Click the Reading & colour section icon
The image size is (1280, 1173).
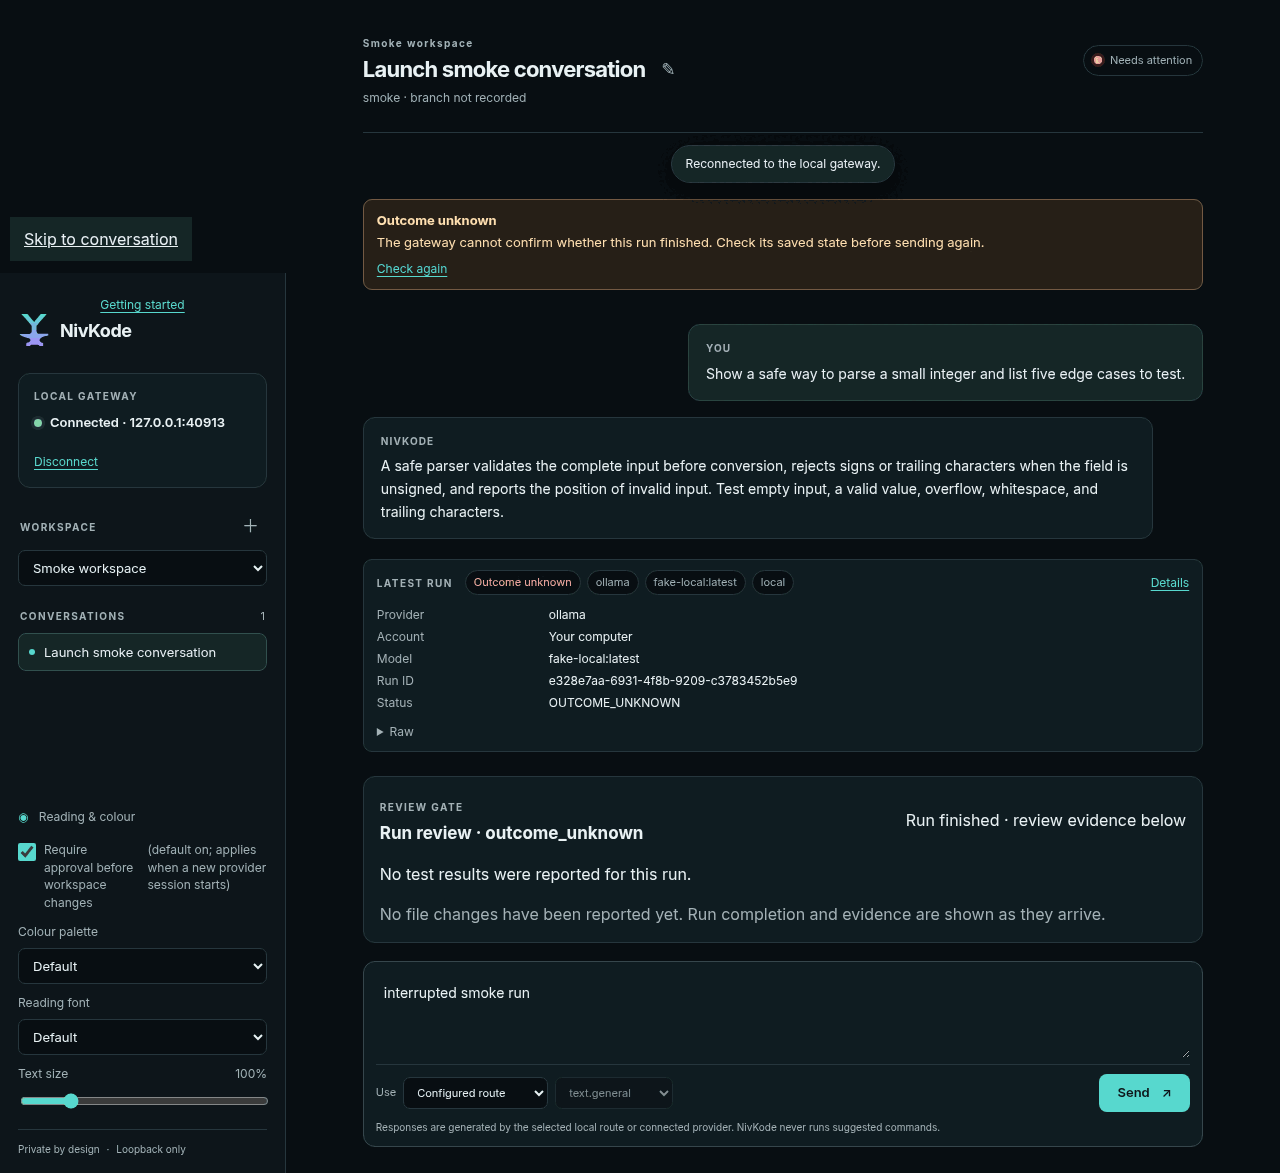24,818
